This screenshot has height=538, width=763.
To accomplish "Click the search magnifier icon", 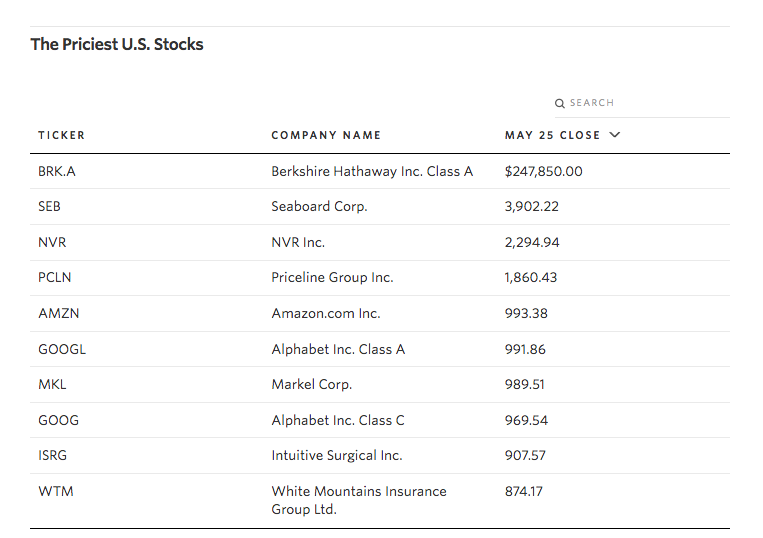I will click(560, 103).
